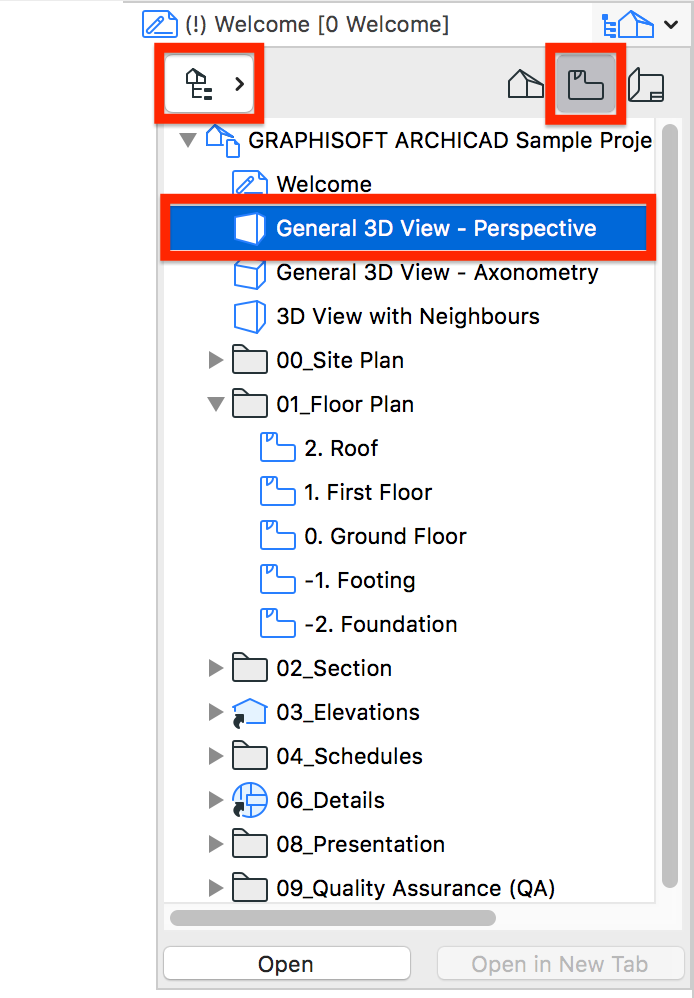Collapse the 01_Floor Plan folder
Viewport: 694px width, 998px height.
pyautogui.click(x=216, y=404)
